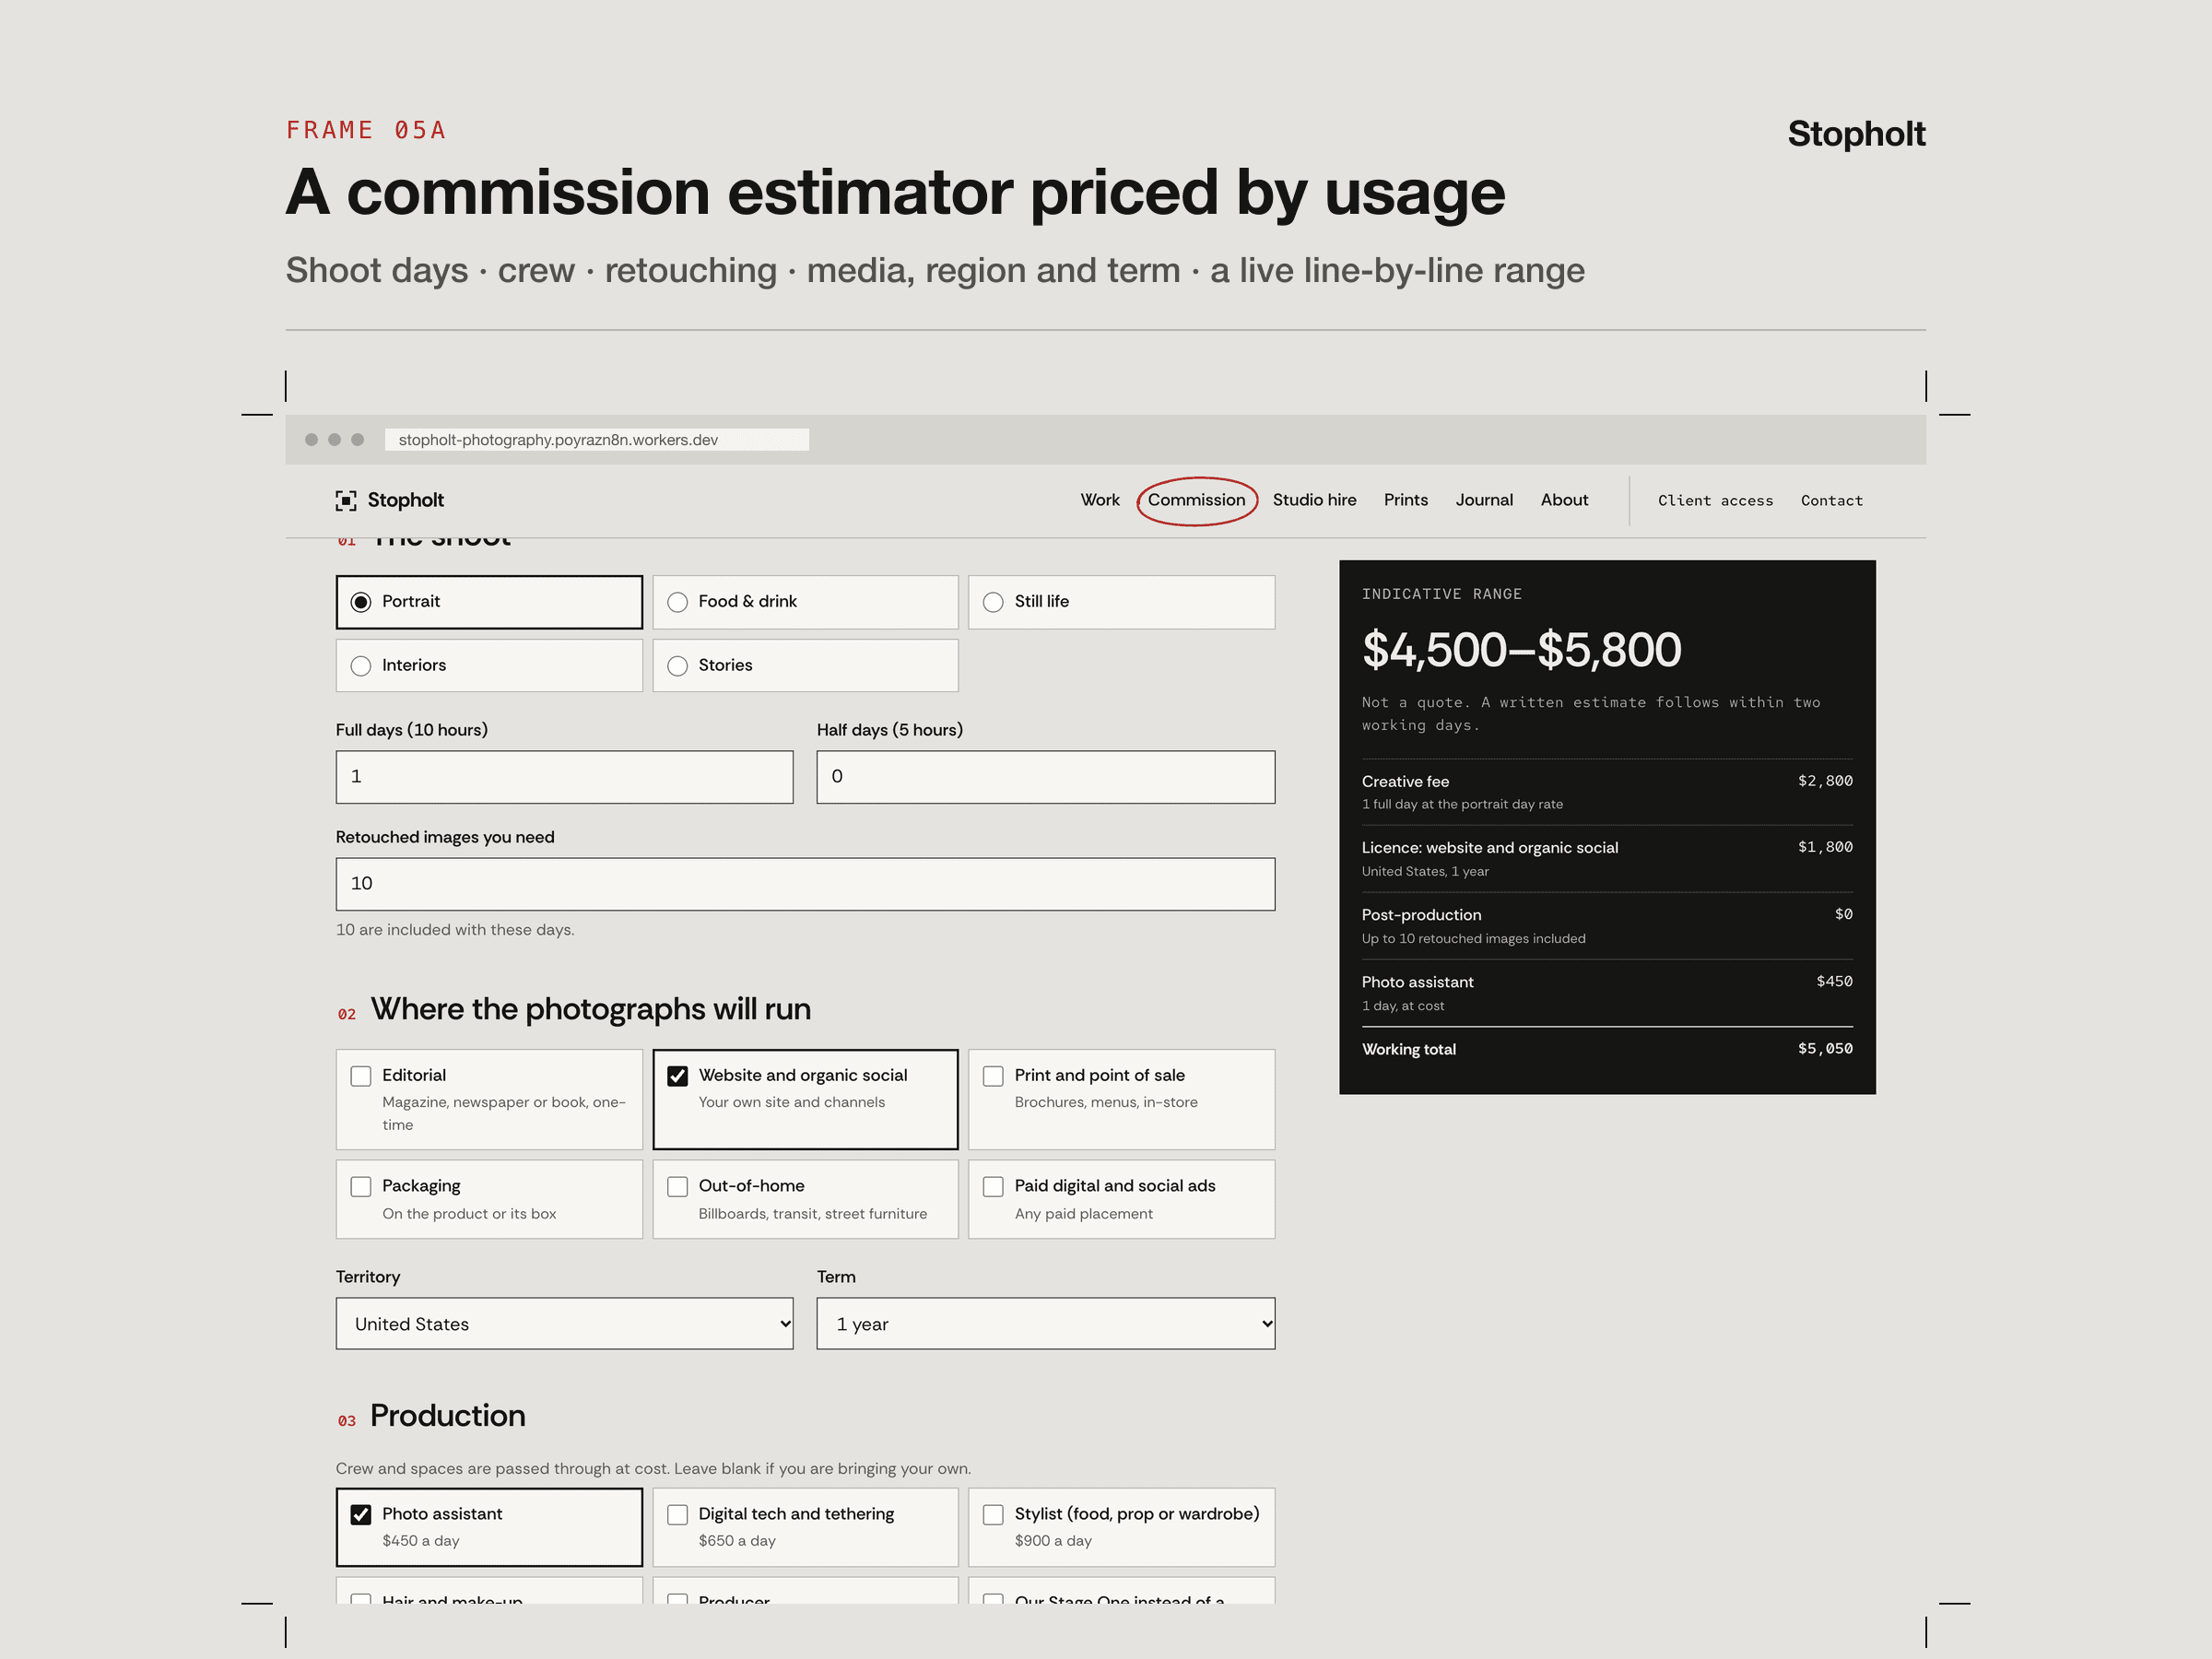Screen dimensions: 2212x1659
Task: Click the $4,500–$5,800 indicative range figure
Action: (1521, 650)
